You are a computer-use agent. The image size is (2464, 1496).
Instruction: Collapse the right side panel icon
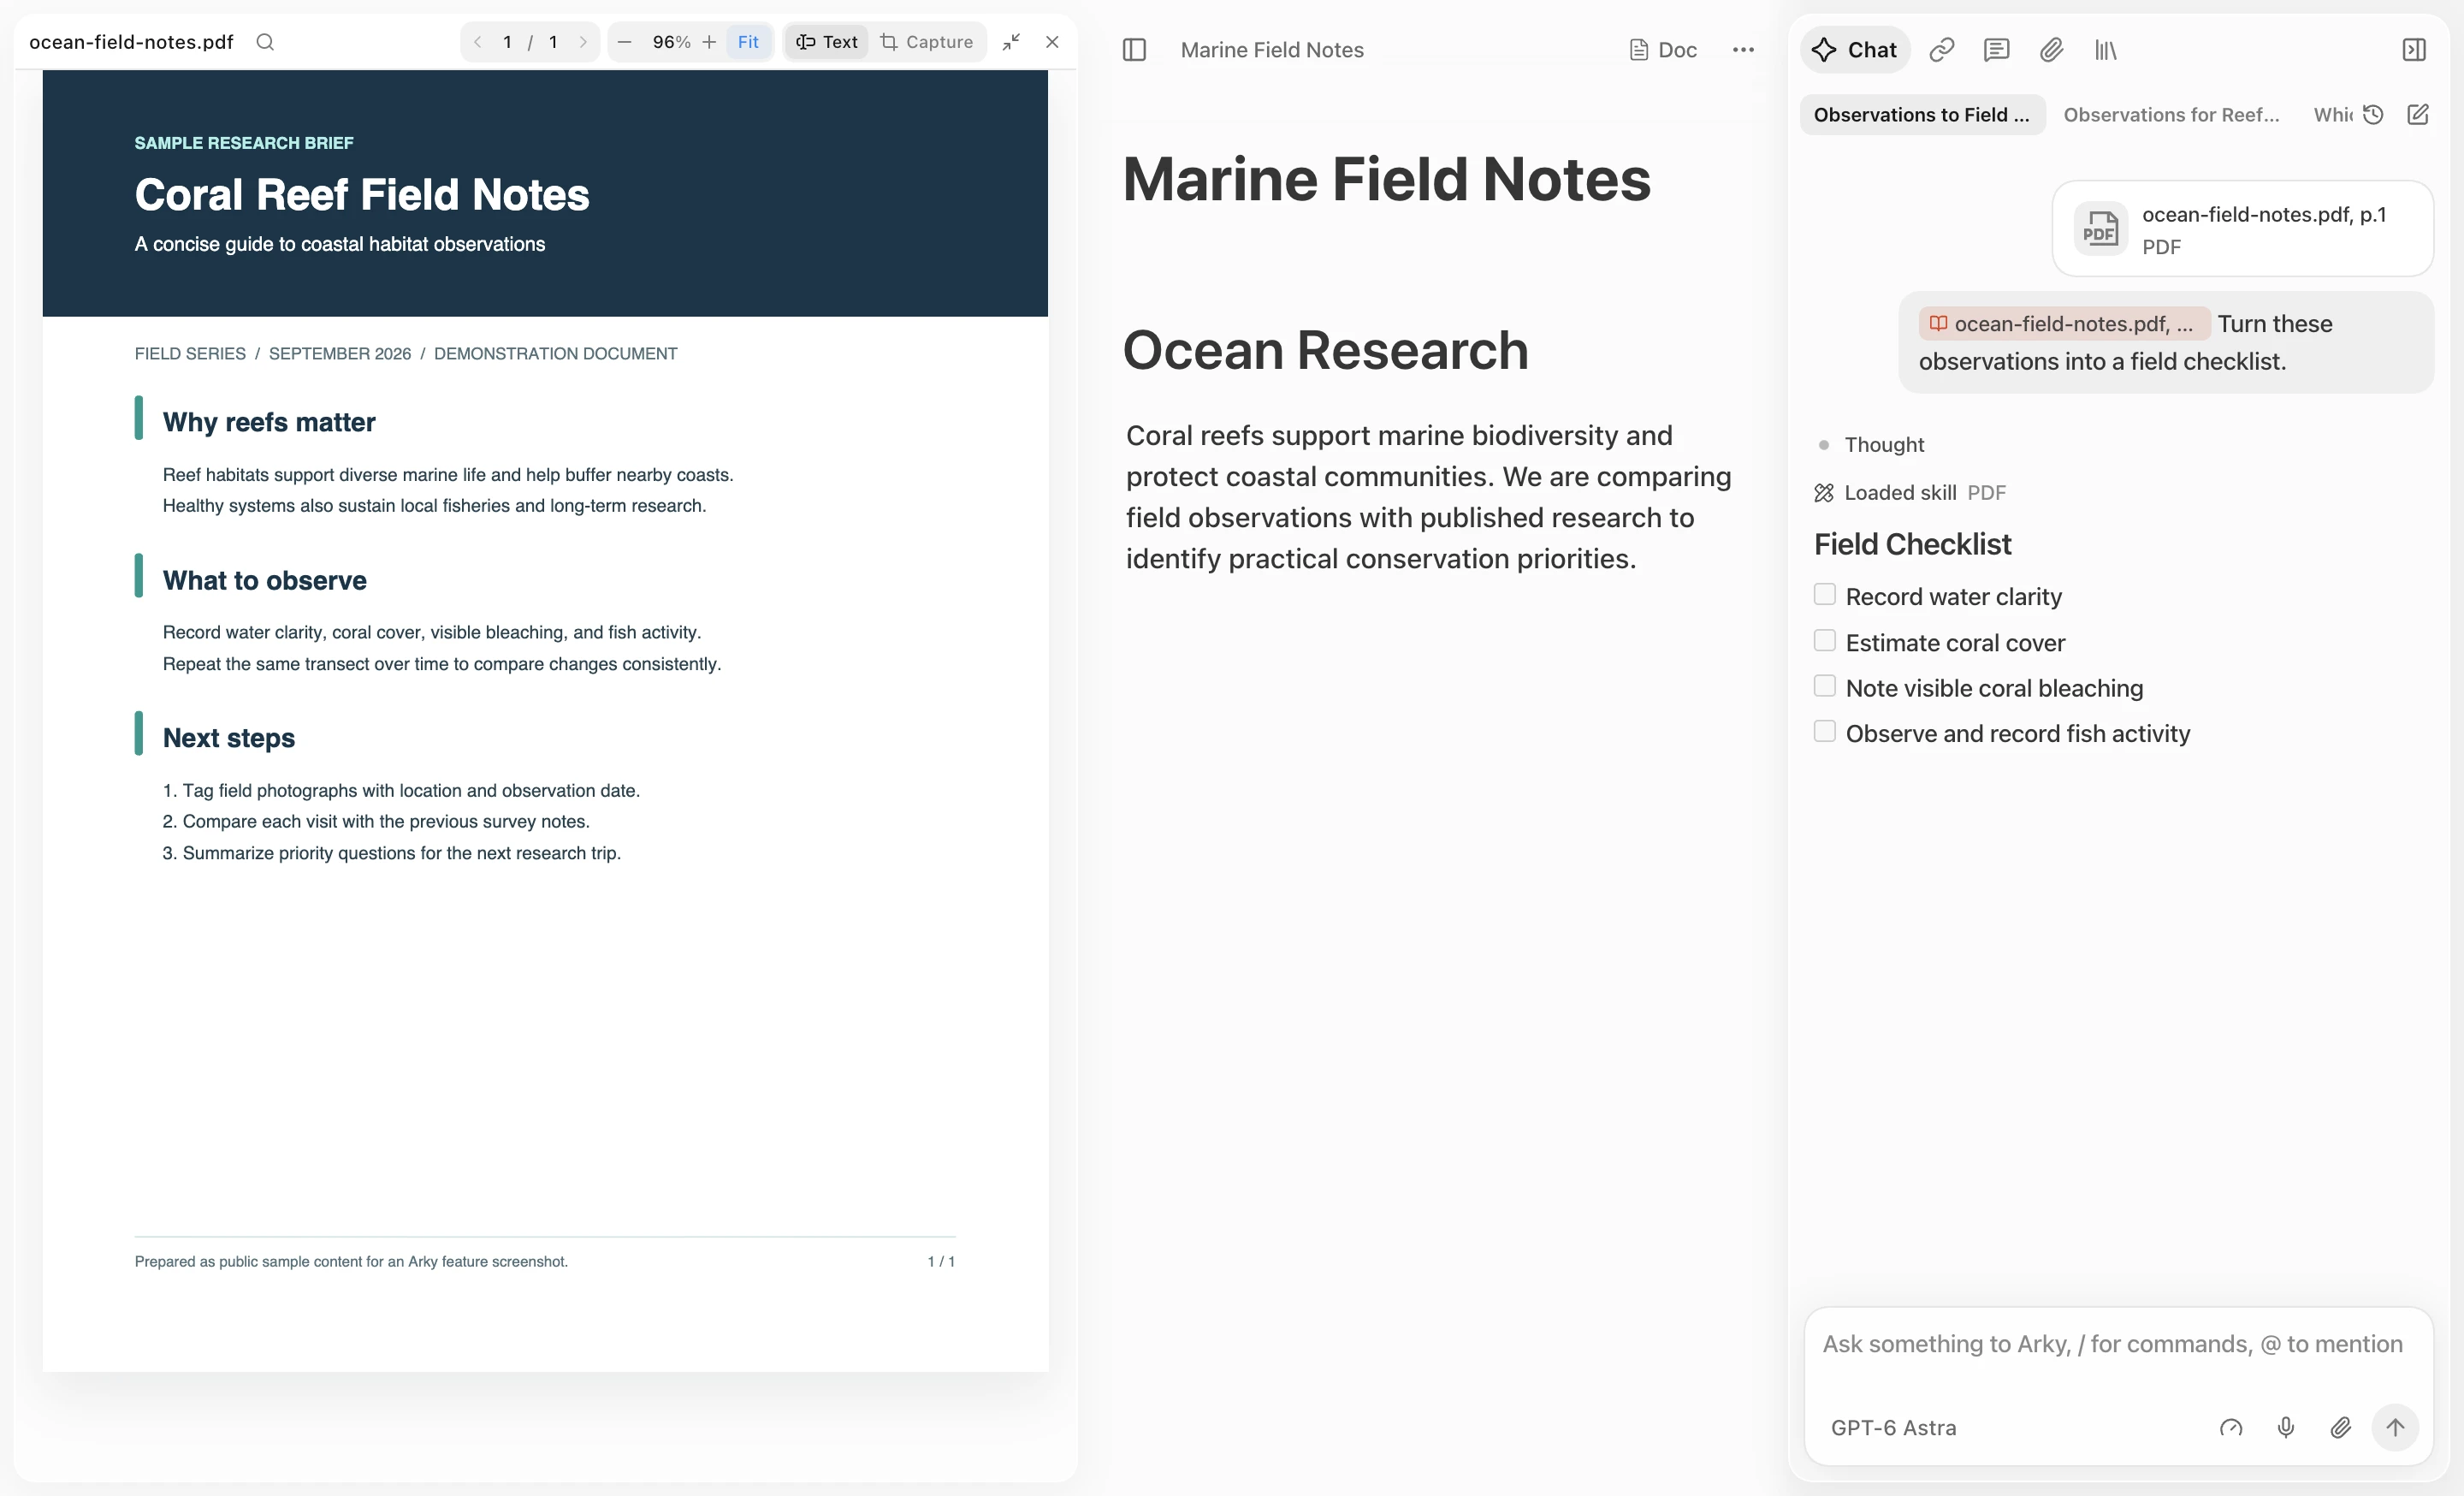pyautogui.click(x=2414, y=50)
